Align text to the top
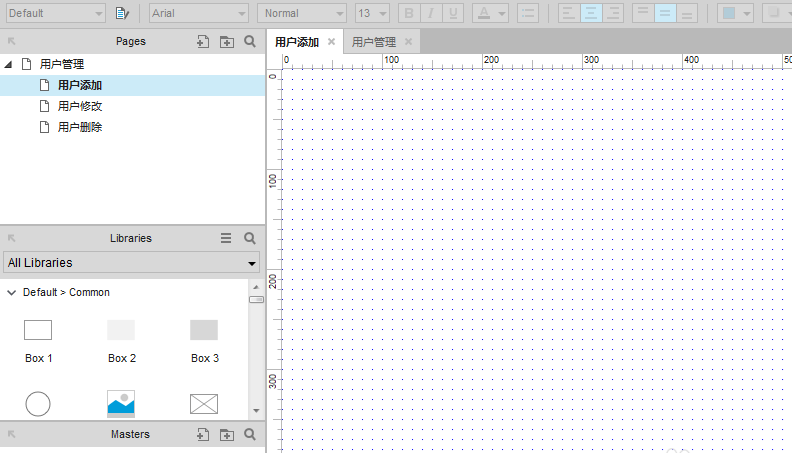792x453 pixels. tap(643, 13)
